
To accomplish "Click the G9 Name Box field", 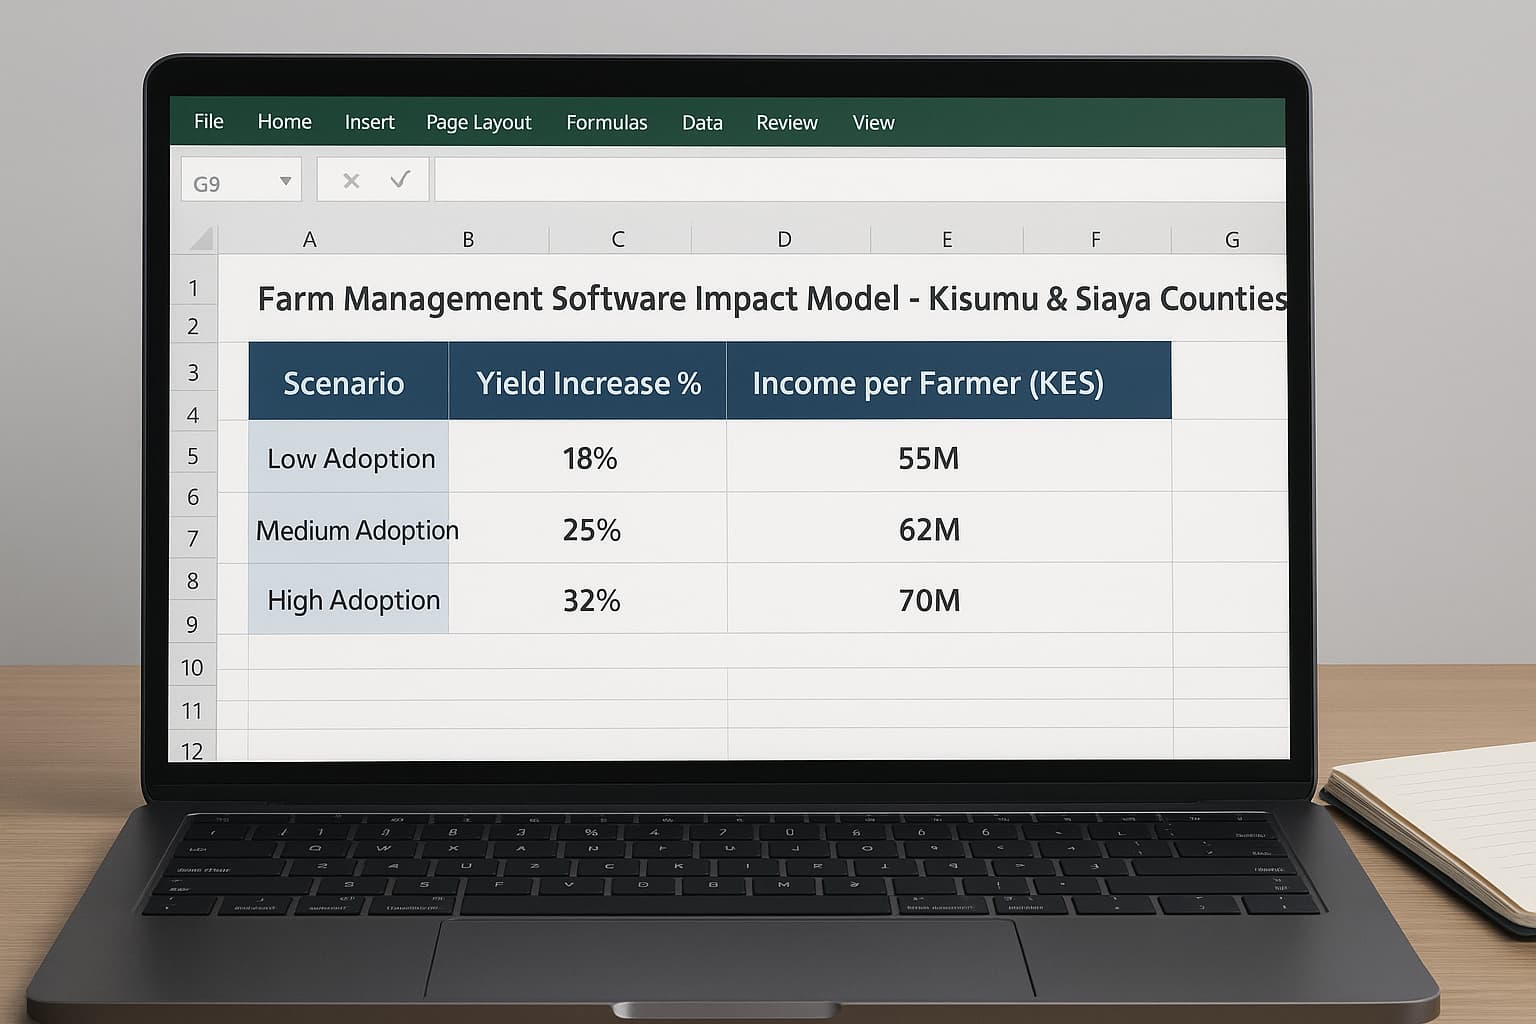I will pos(225,183).
